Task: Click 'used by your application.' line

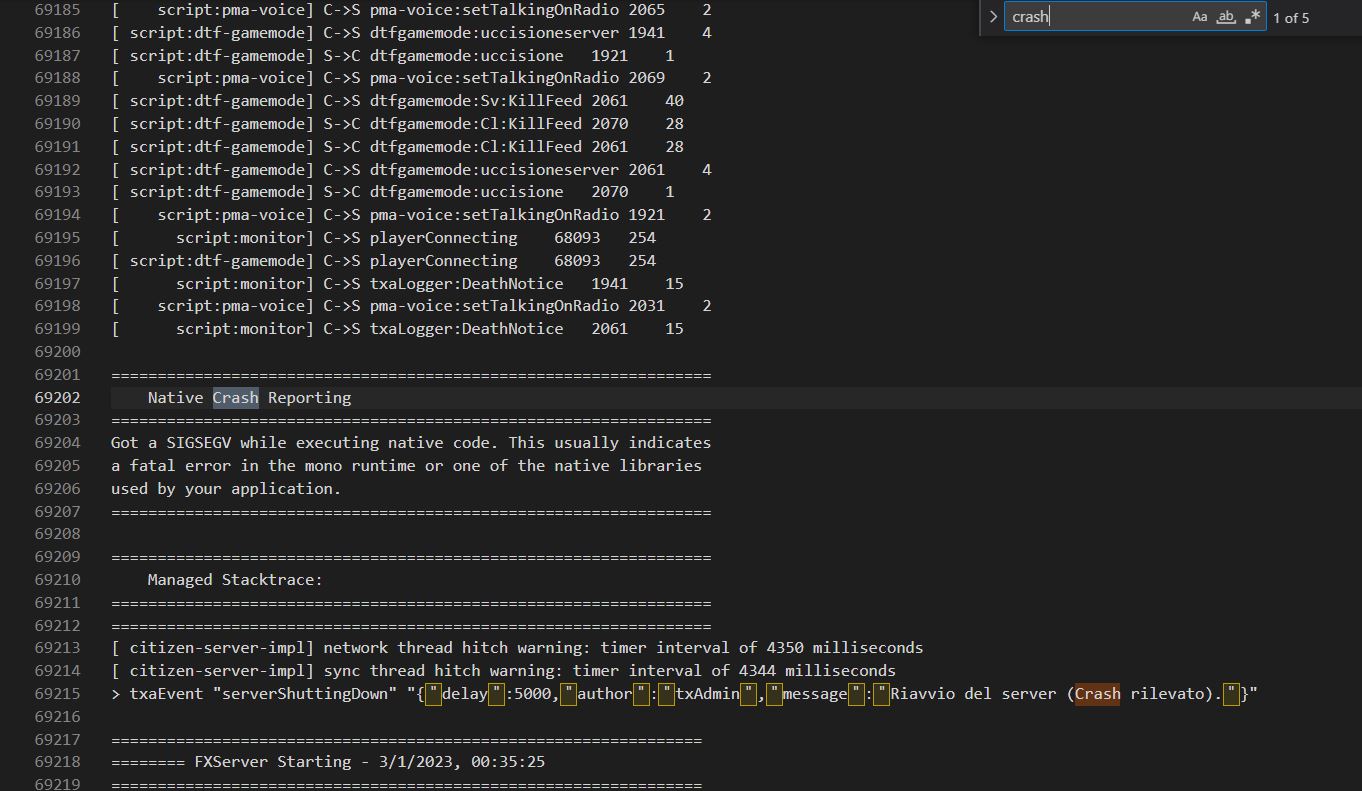Action: coord(226,488)
